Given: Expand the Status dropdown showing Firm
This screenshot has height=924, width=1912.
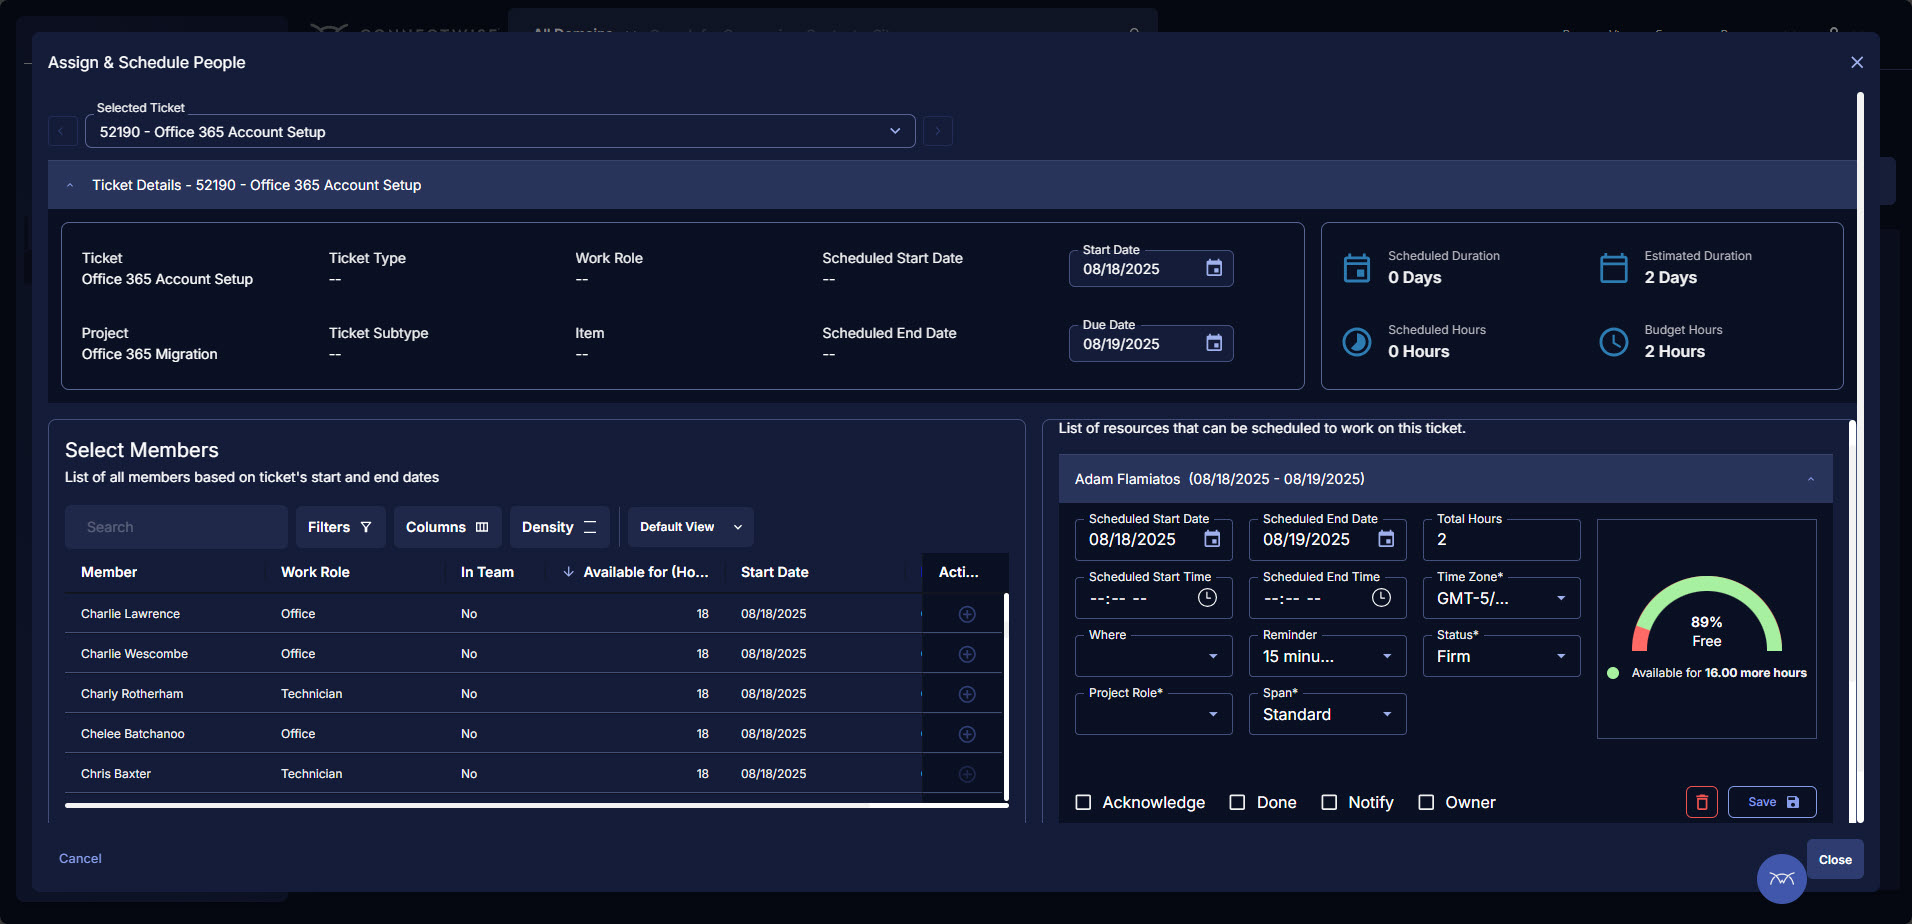Looking at the screenshot, I should click(x=1501, y=657).
